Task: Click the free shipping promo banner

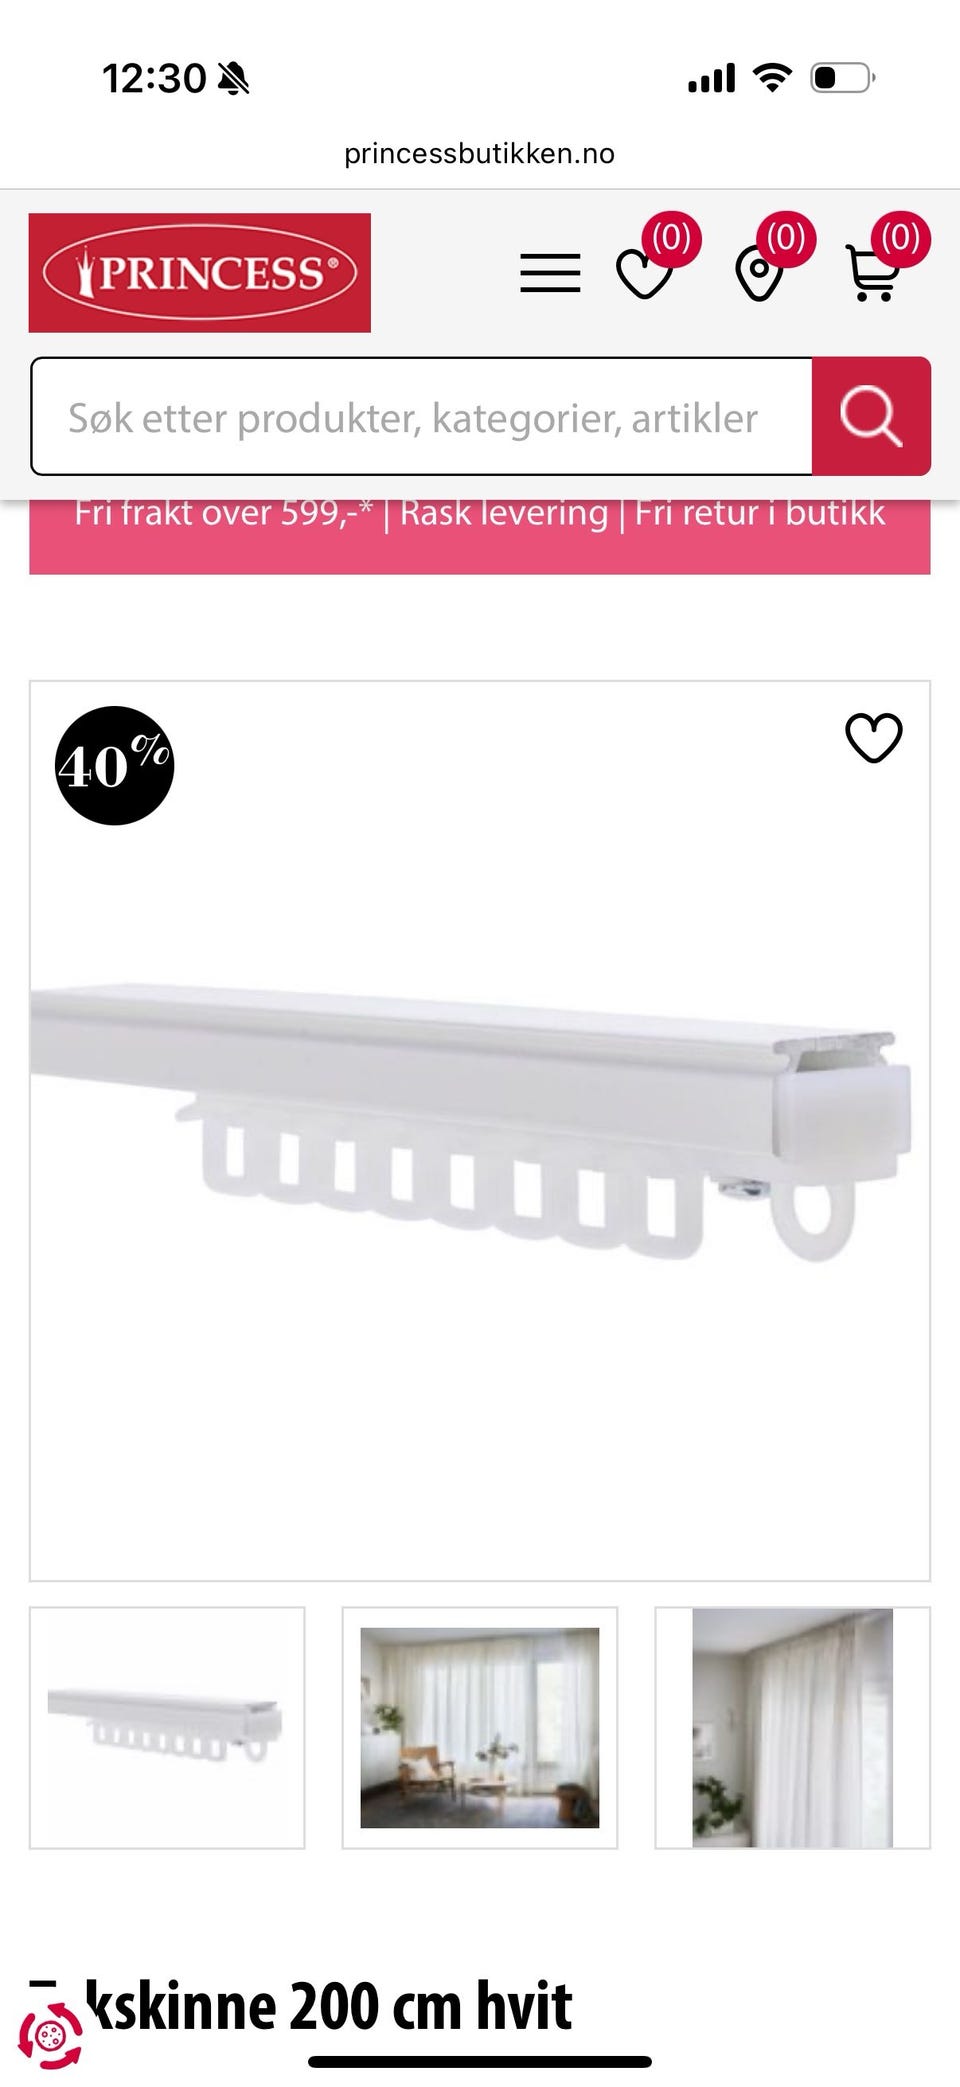Action: tap(480, 537)
